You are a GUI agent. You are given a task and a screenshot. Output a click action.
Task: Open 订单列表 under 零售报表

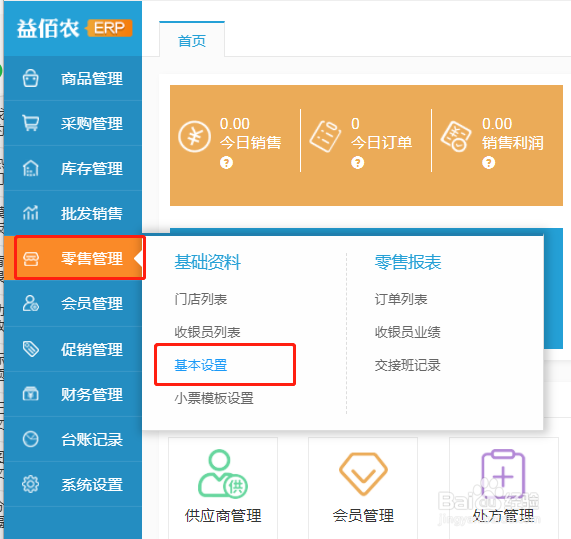click(401, 299)
